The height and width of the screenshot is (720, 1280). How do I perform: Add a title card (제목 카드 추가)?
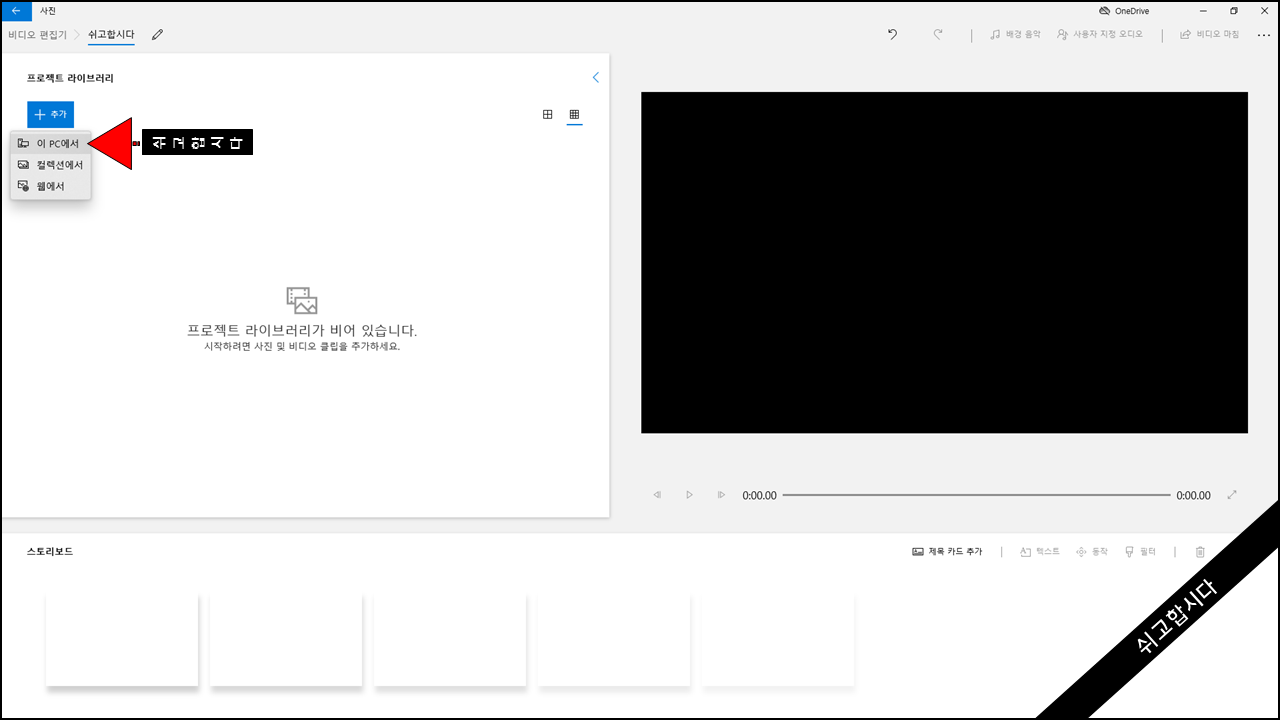(x=947, y=552)
